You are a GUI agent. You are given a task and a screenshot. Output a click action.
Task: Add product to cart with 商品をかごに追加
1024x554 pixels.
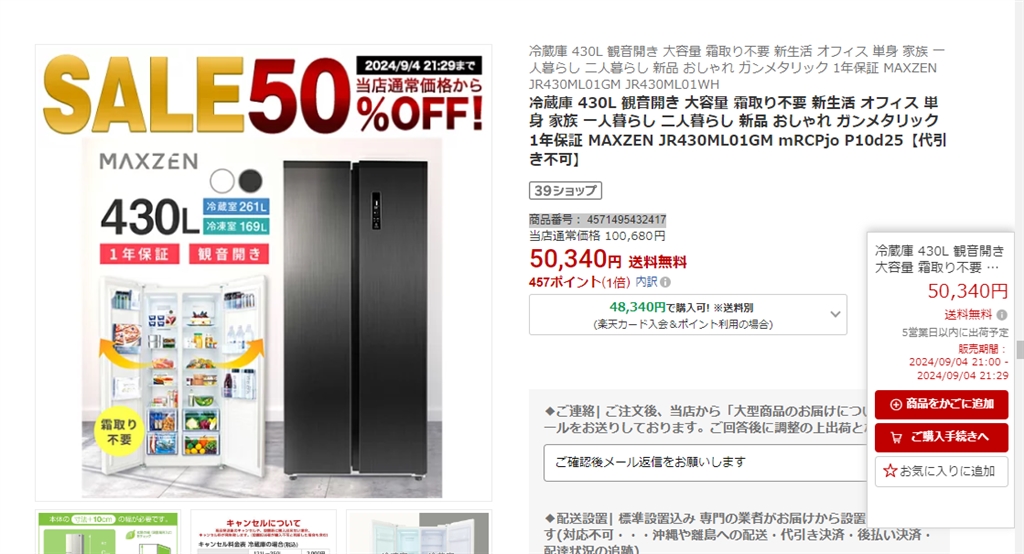click(941, 404)
